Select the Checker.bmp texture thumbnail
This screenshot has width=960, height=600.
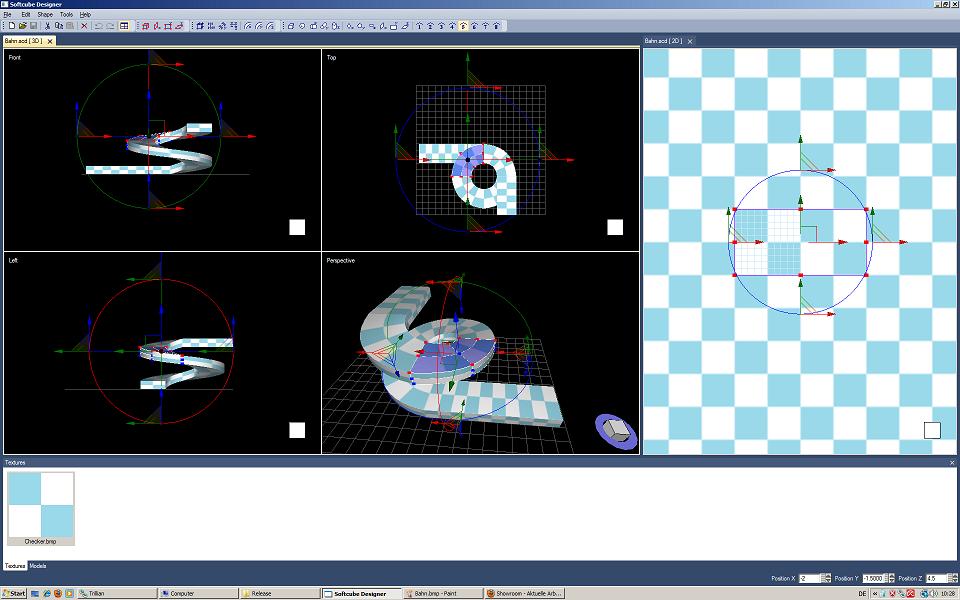pos(41,509)
